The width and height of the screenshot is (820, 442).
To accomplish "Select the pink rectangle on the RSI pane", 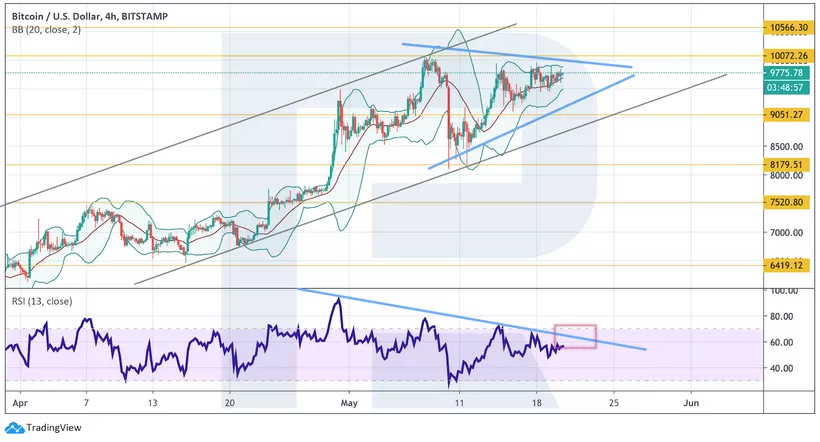I will click(575, 336).
